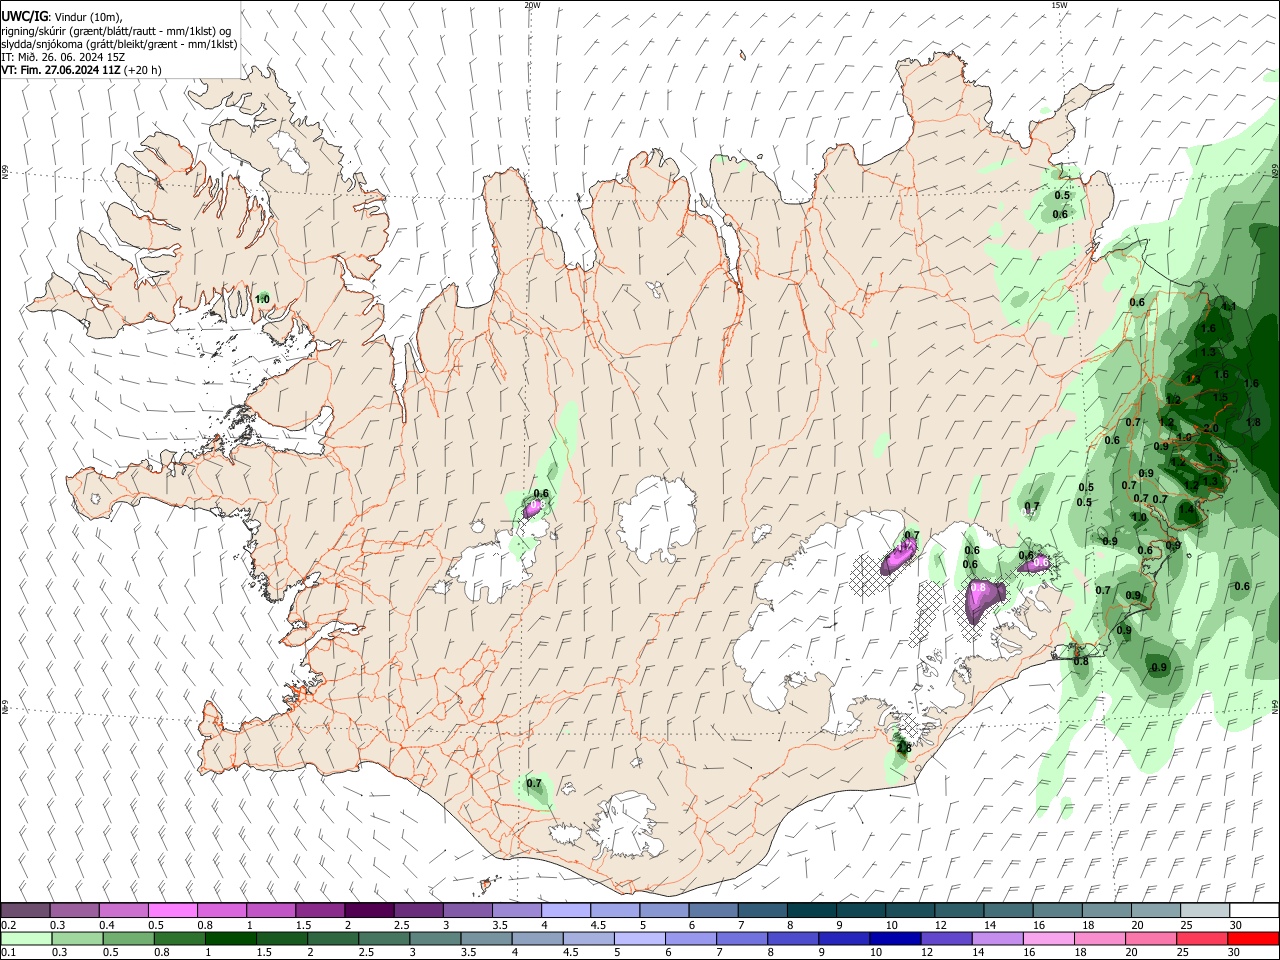
Task: Pick the pale lavender 4 mm snow swatch
Action: 565,910
